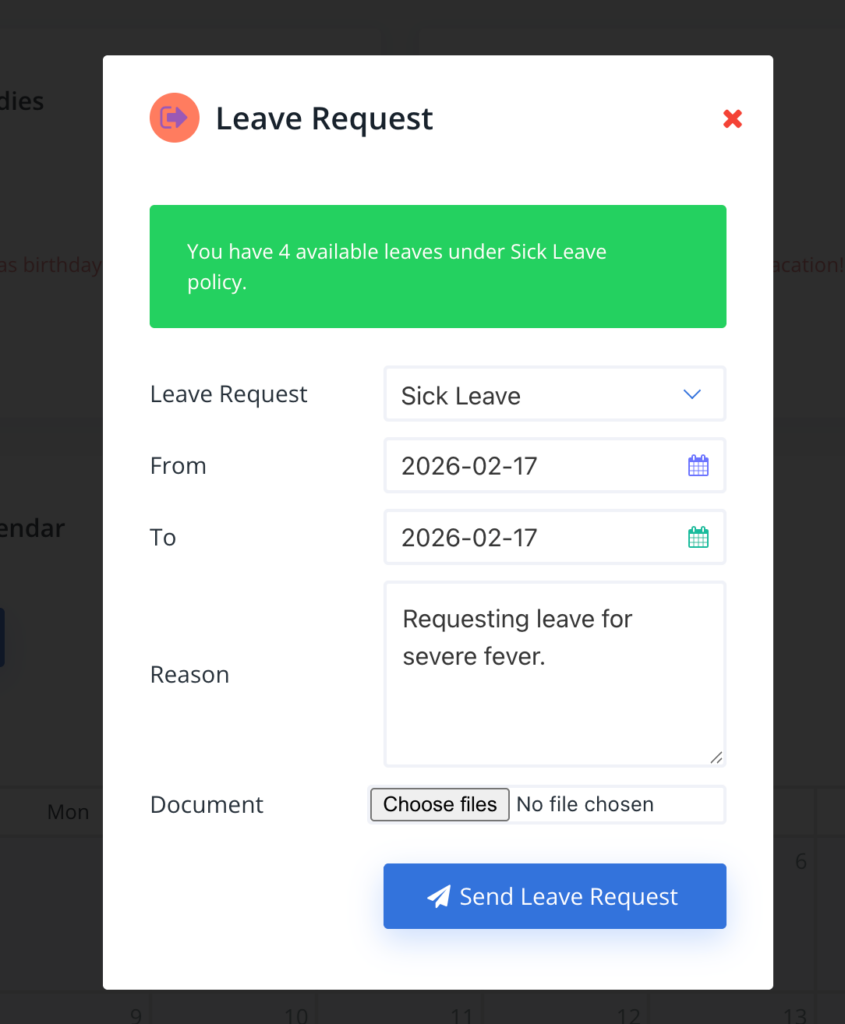Open the To date calendar icon

(x=698, y=537)
